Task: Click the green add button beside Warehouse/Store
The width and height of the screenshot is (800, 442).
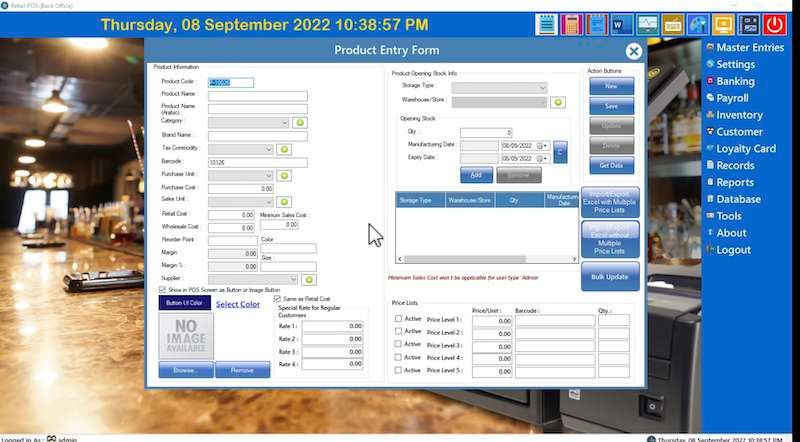Action: (559, 102)
